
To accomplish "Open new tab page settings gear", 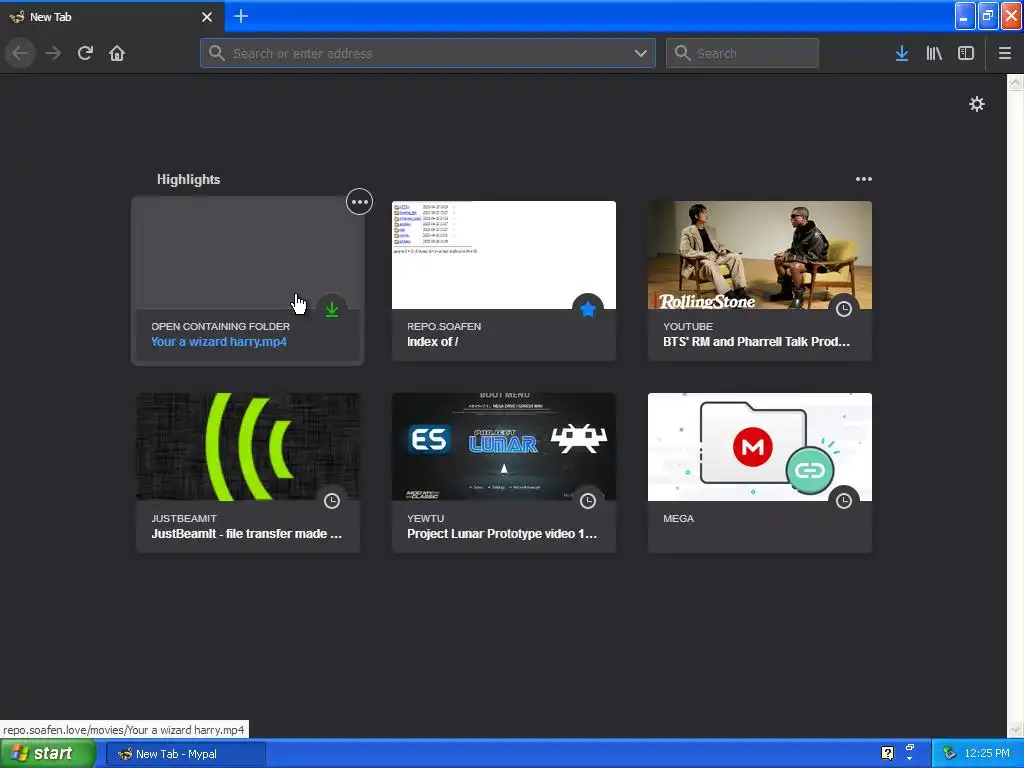I will pos(976,104).
